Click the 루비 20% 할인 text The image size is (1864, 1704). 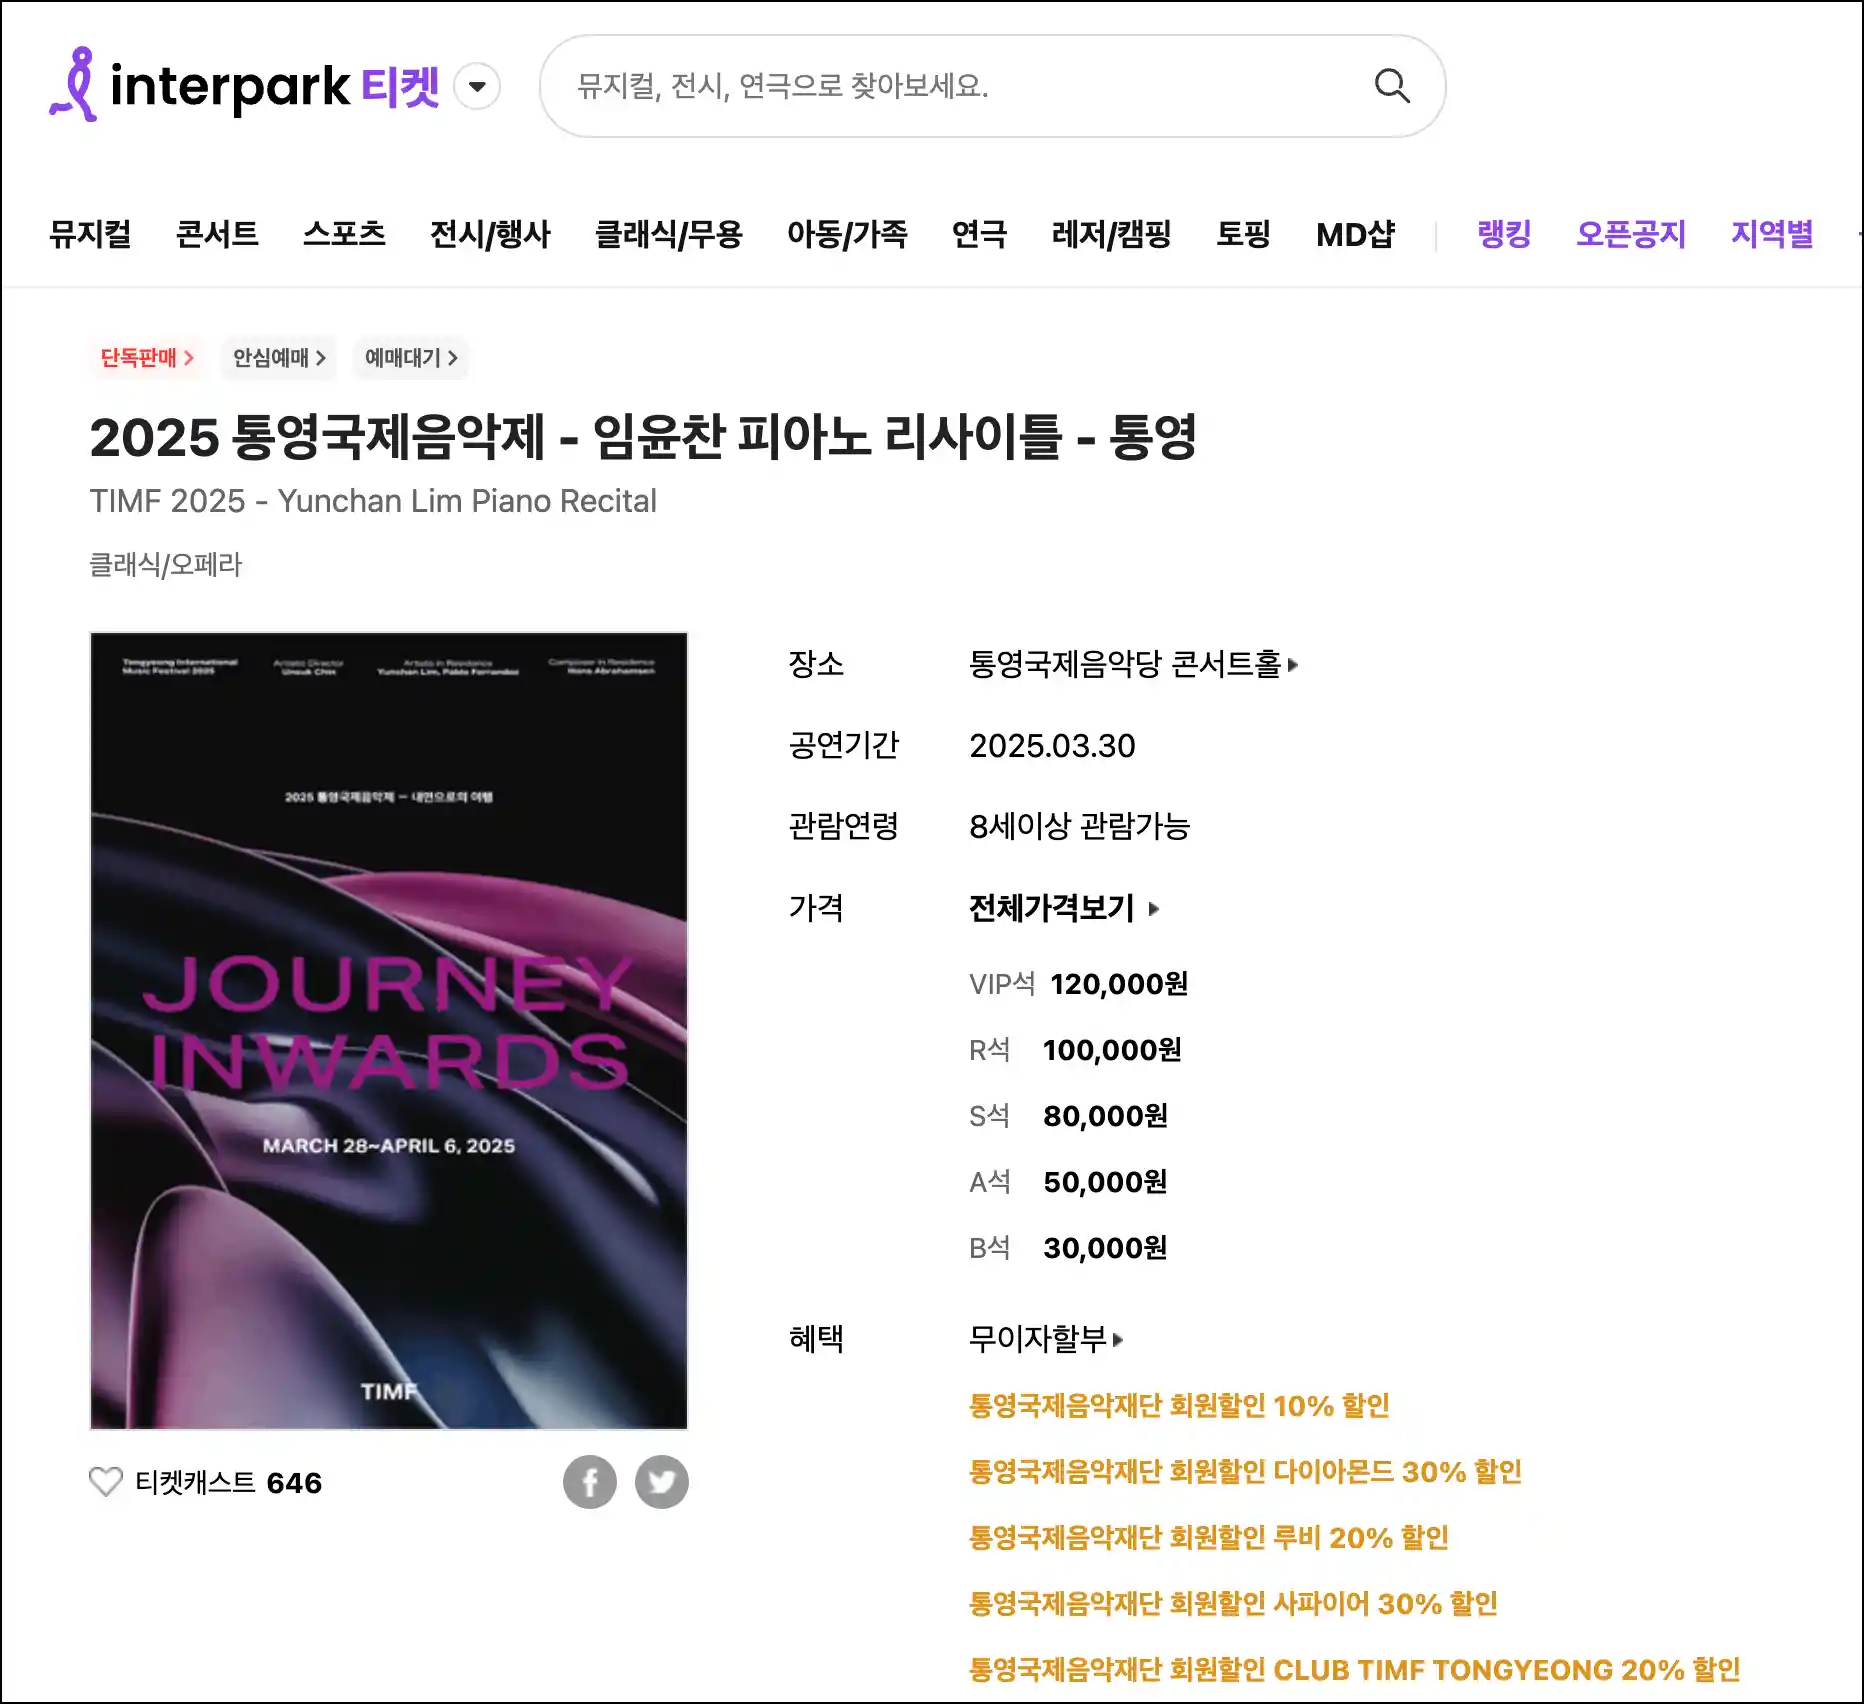click(x=1209, y=1538)
